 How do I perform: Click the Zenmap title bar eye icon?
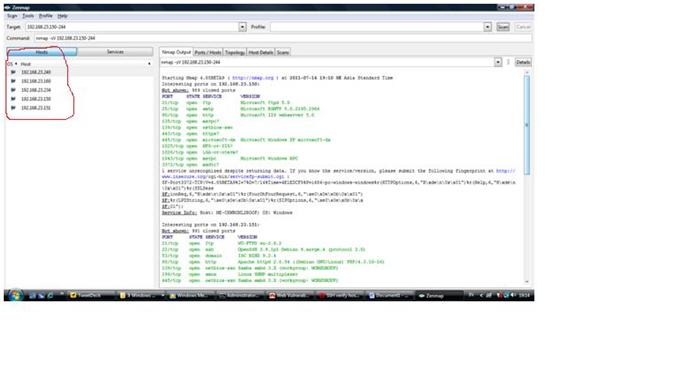(7, 8)
